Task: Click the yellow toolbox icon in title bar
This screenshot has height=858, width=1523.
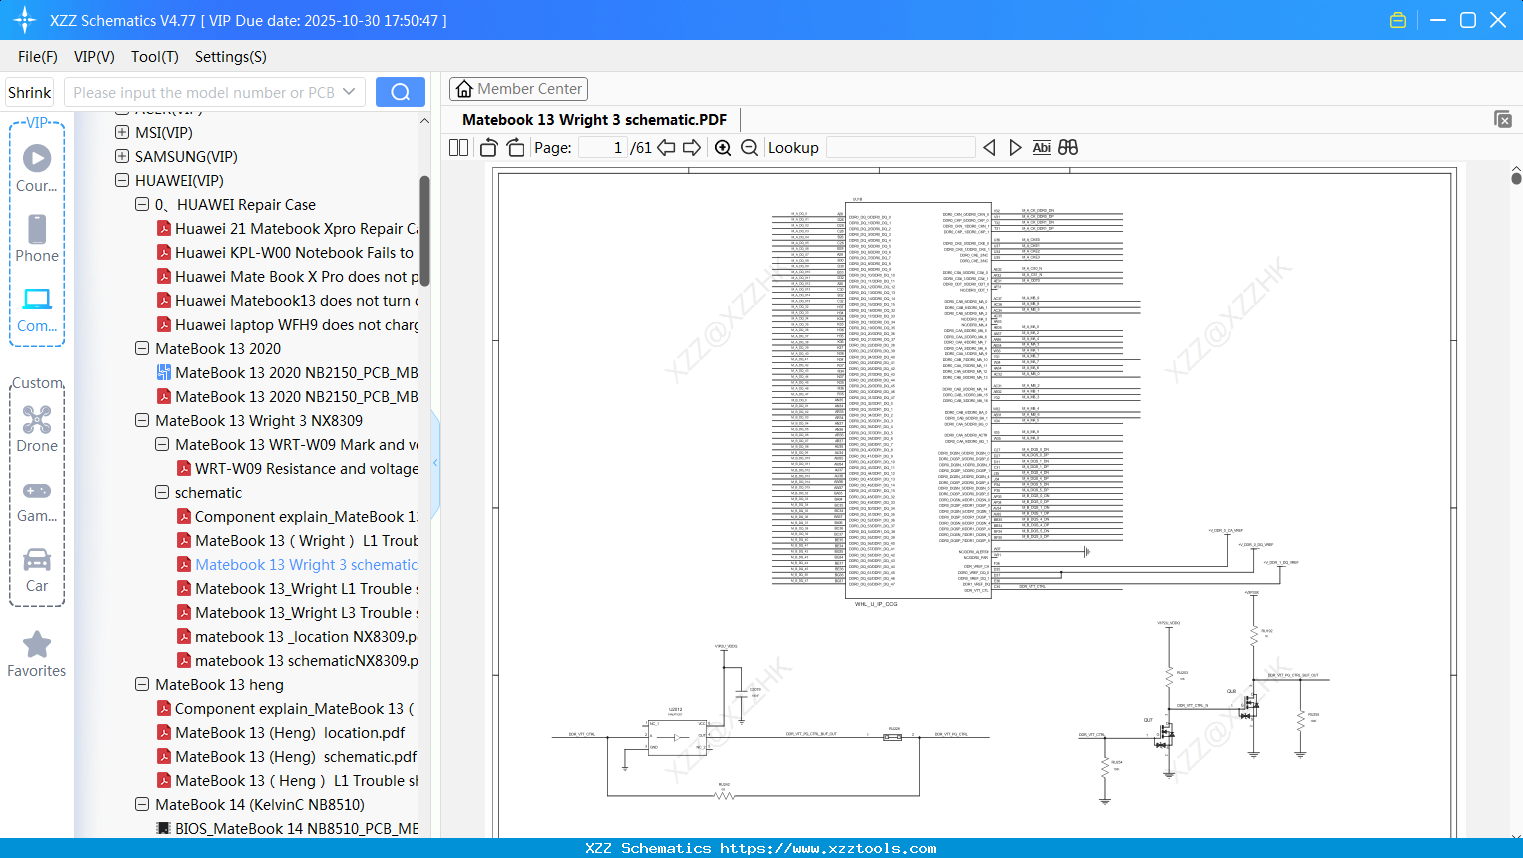Action: point(1398,20)
